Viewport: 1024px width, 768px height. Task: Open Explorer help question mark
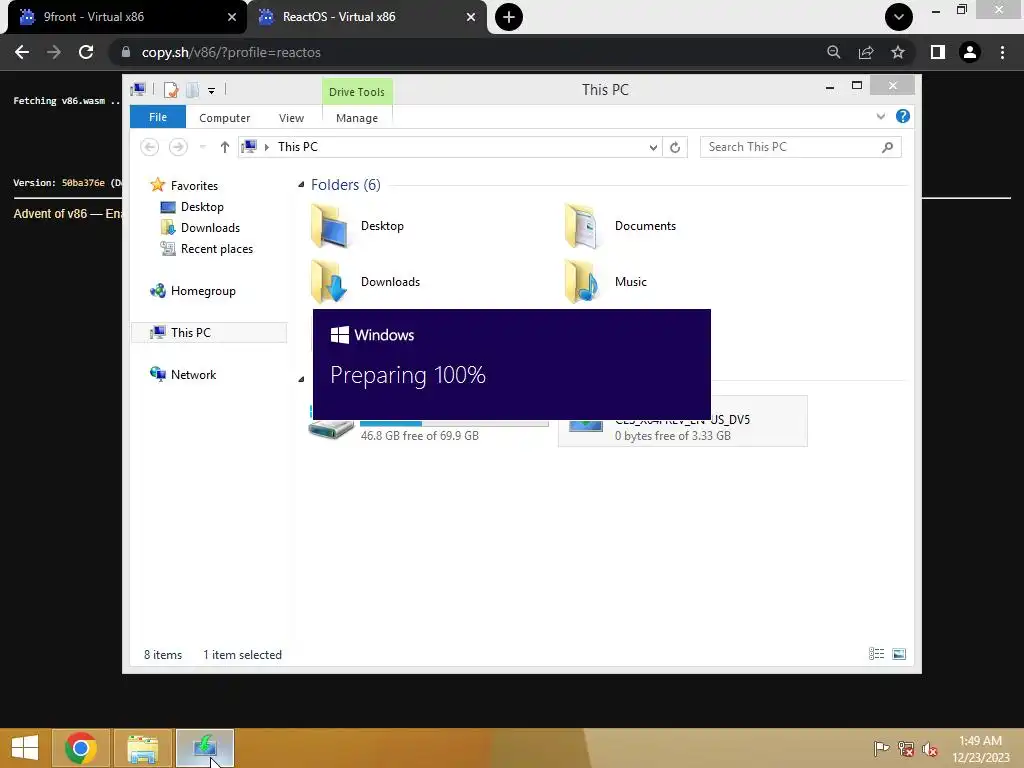903,116
